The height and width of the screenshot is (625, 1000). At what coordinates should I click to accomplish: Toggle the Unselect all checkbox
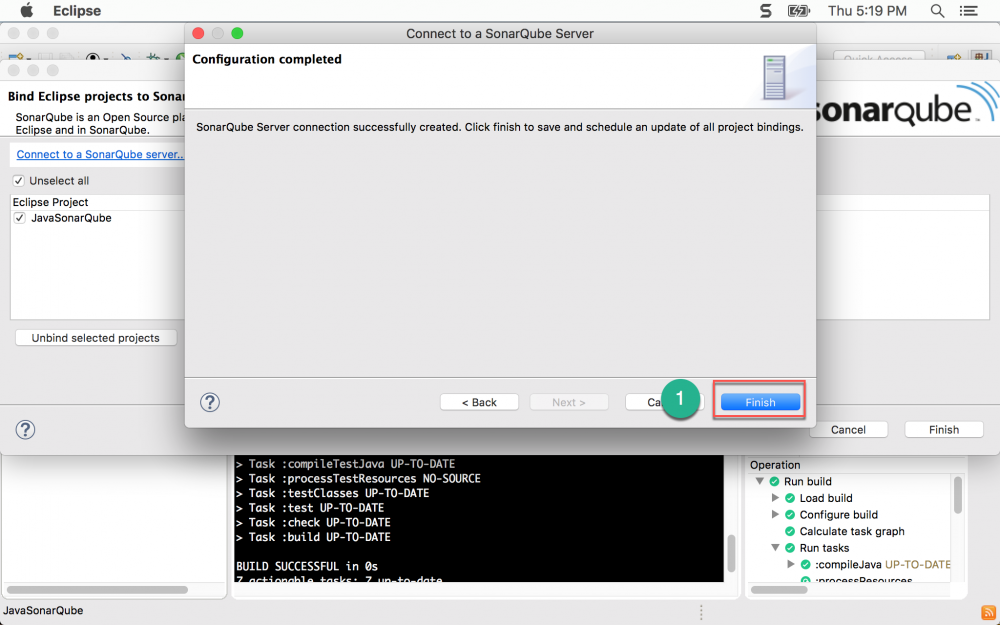(18, 180)
